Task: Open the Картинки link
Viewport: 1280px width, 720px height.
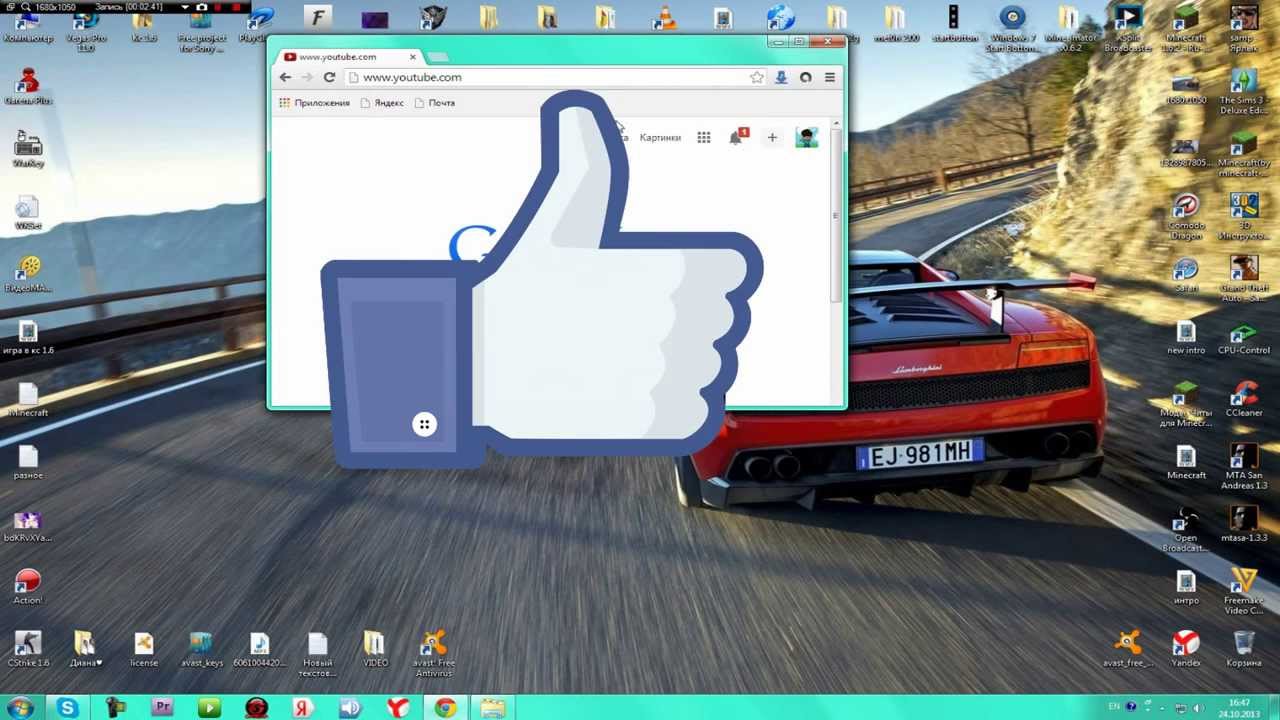Action: [x=660, y=137]
